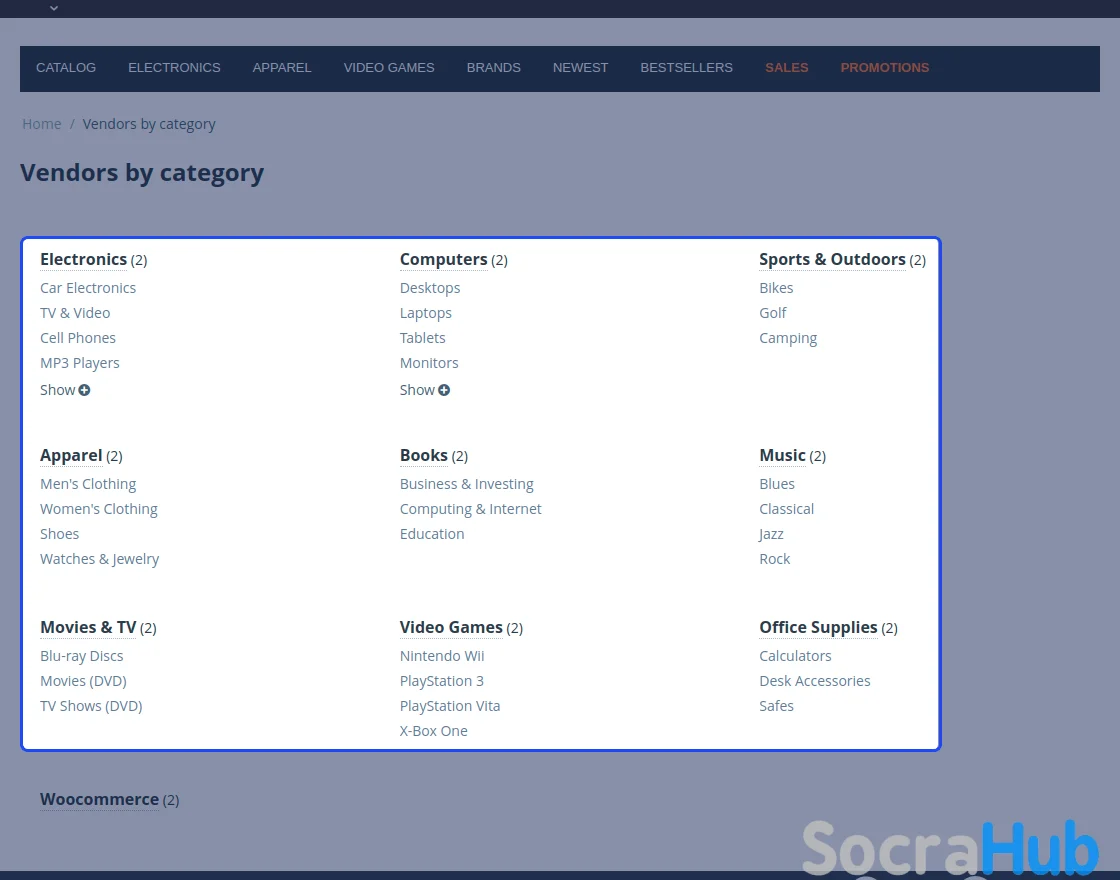The height and width of the screenshot is (880, 1120).
Task: Open Desk Accessories link
Action: 814,681
